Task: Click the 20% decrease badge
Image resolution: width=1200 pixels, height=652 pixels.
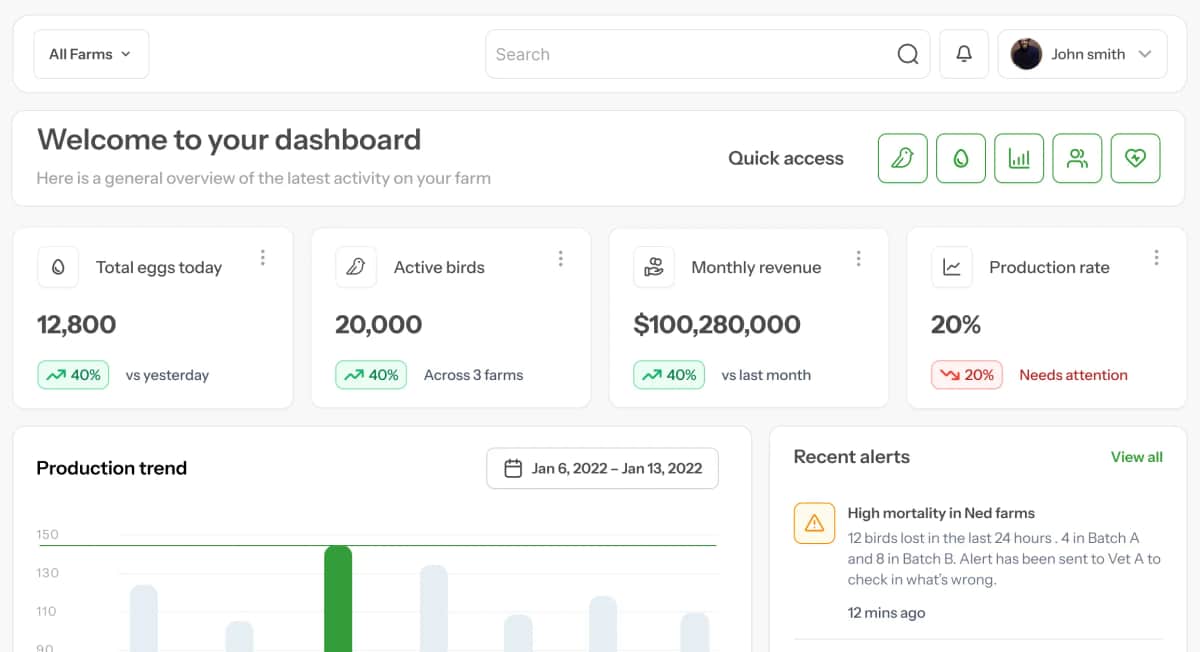Action: pos(966,375)
